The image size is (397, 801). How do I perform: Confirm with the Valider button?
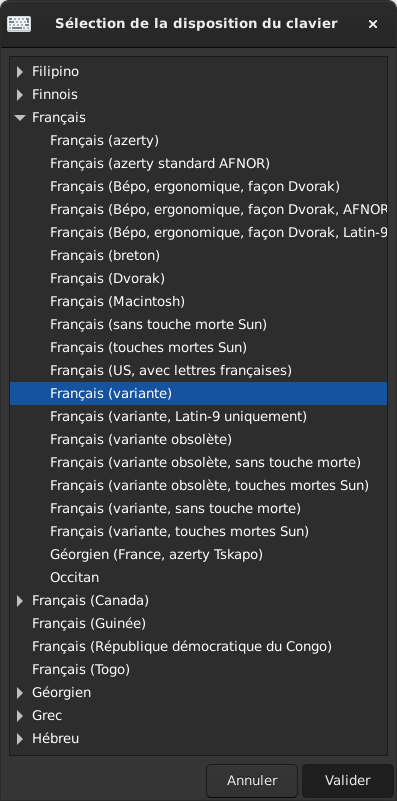pos(347,781)
